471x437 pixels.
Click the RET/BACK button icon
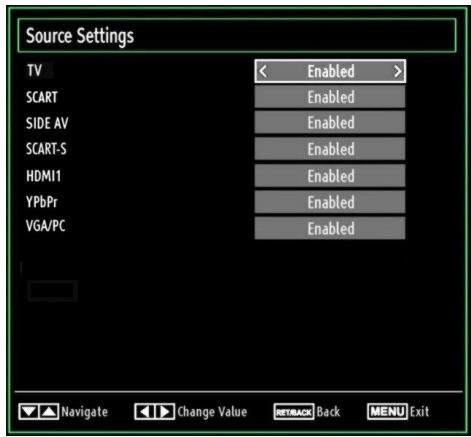(294, 412)
